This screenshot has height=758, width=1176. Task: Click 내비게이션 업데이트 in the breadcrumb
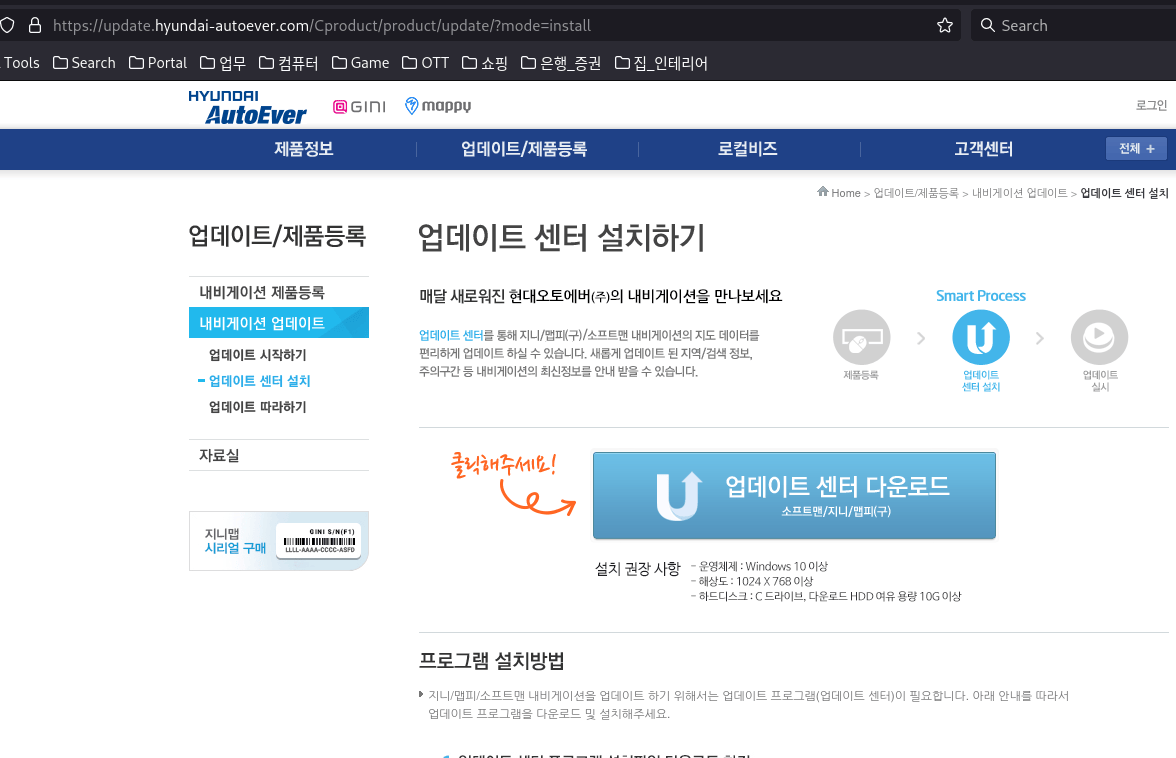1019,193
